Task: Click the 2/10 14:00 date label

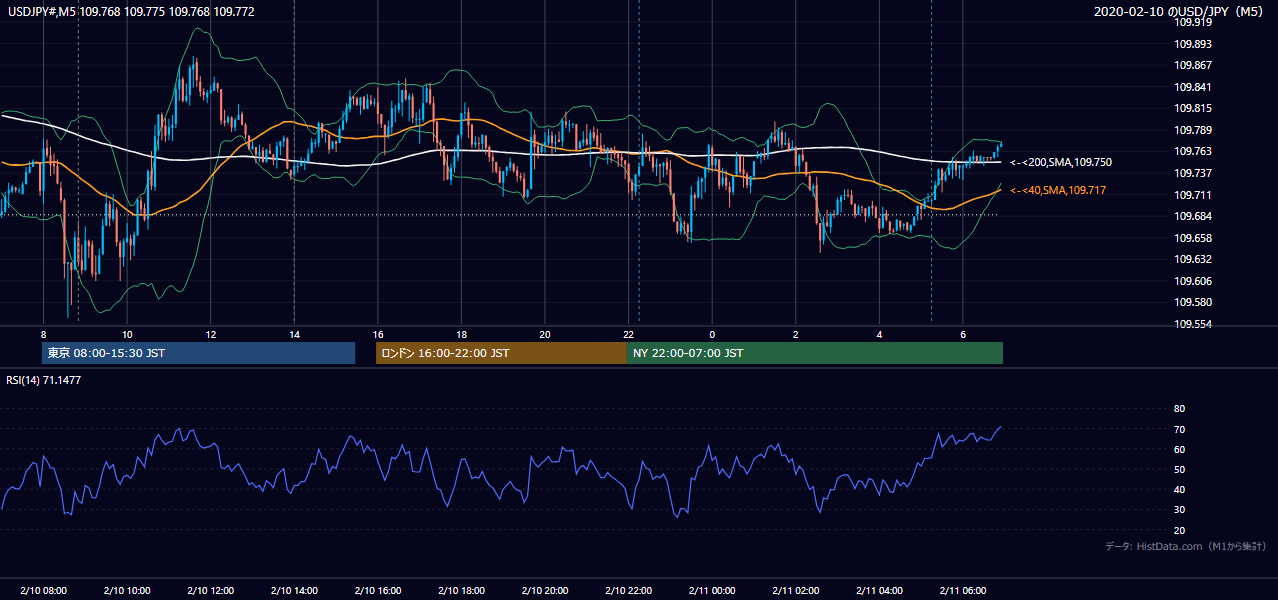Action: [x=294, y=590]
